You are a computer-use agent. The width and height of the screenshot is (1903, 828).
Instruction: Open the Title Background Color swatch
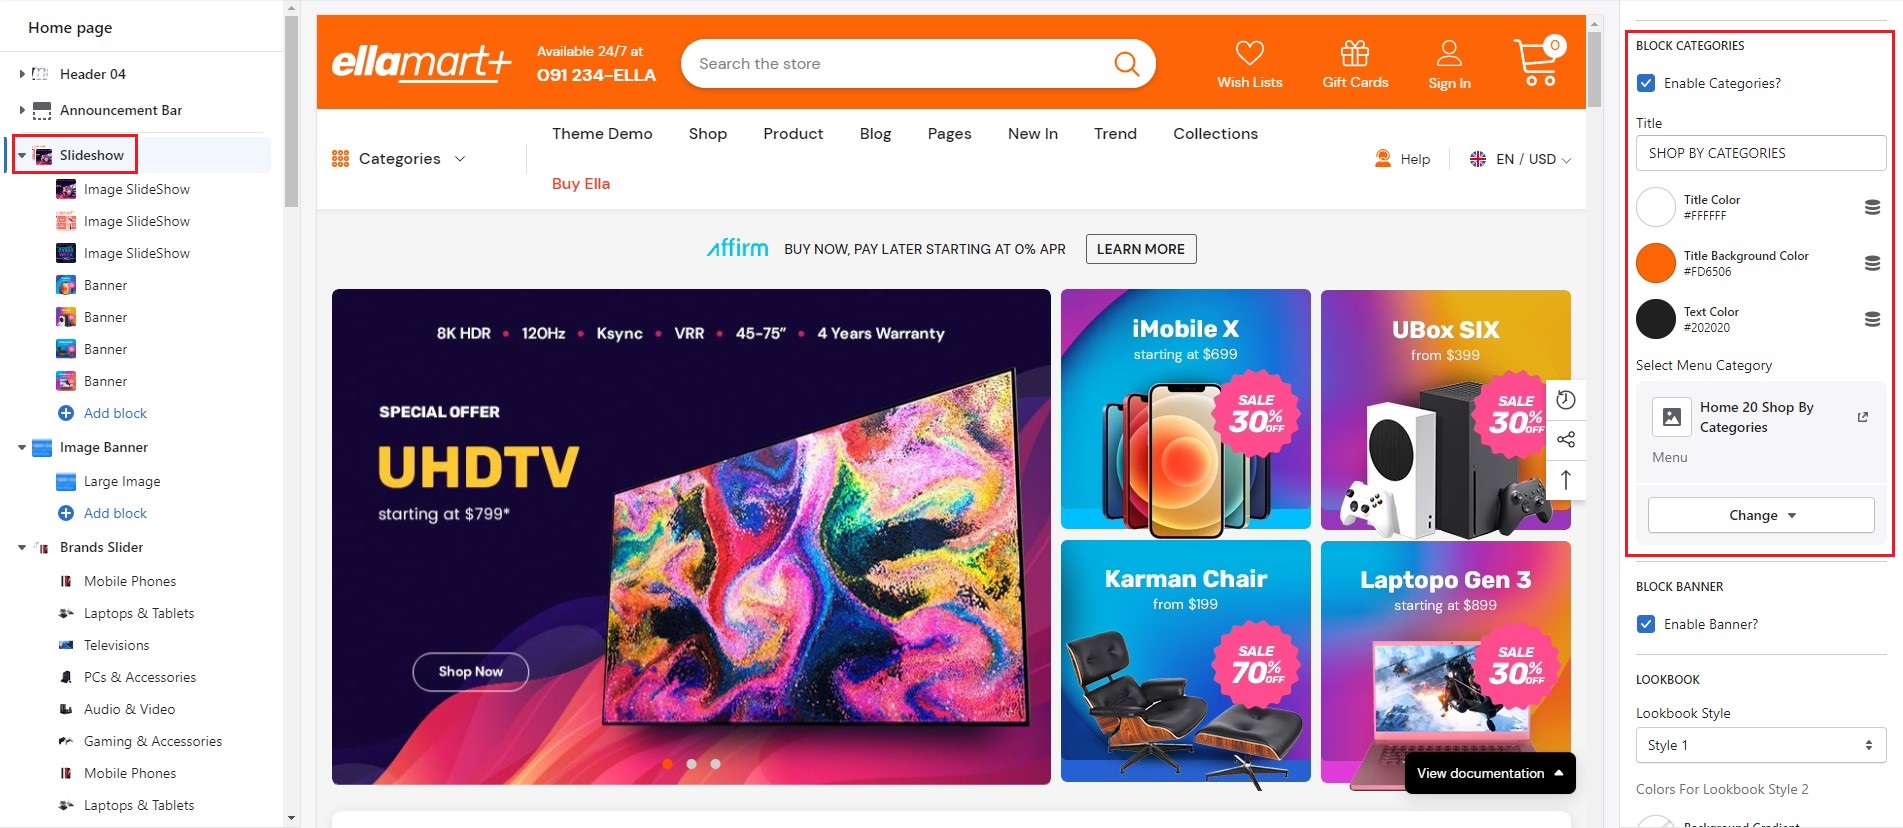point(1656,263)
